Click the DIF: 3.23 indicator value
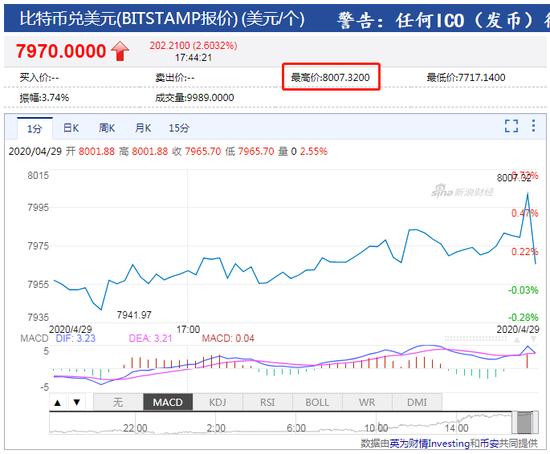 76,338
